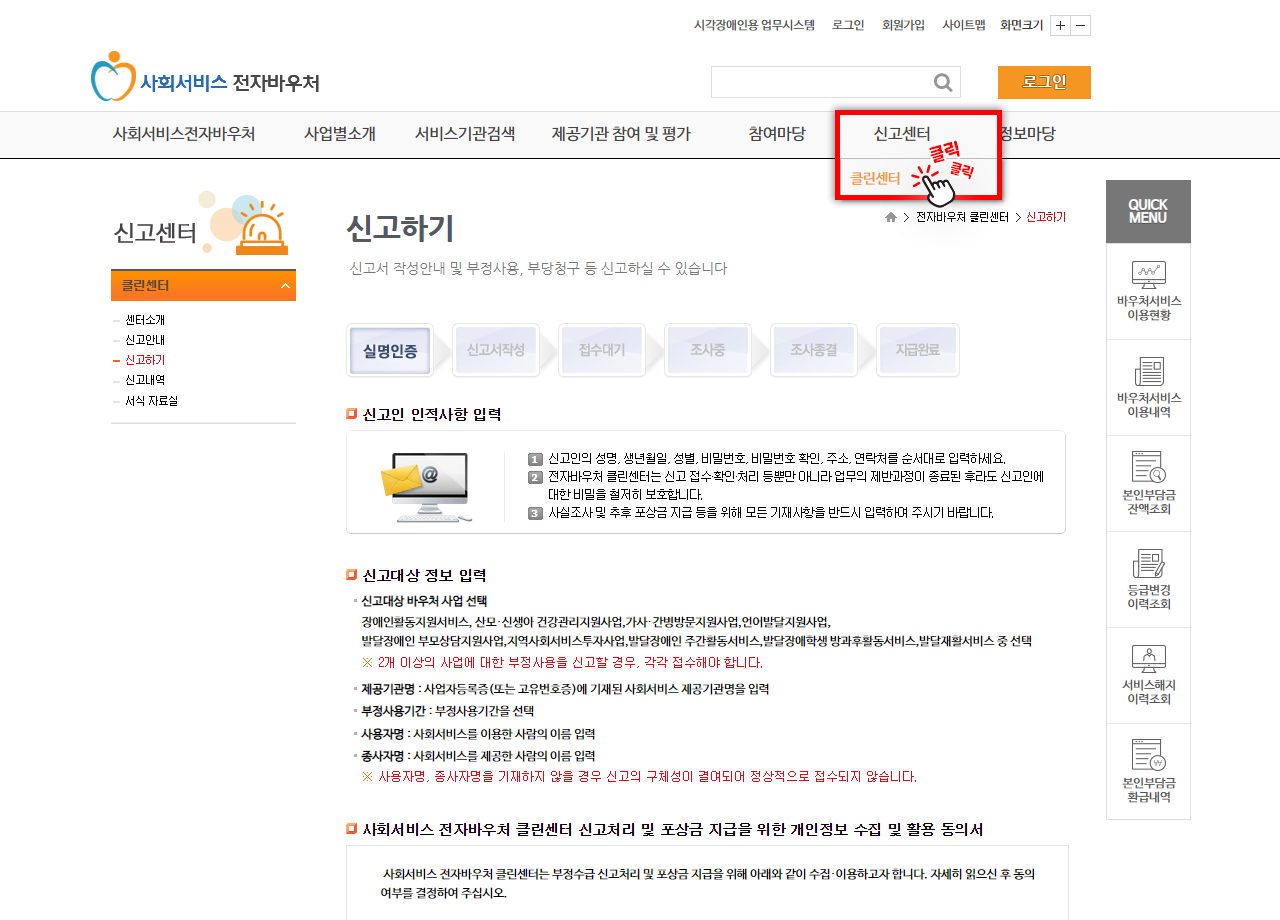The height and width of the screenshot is (920, 1280).
Task: Click the home icon in breadcrumb
Action: (891, 217)
